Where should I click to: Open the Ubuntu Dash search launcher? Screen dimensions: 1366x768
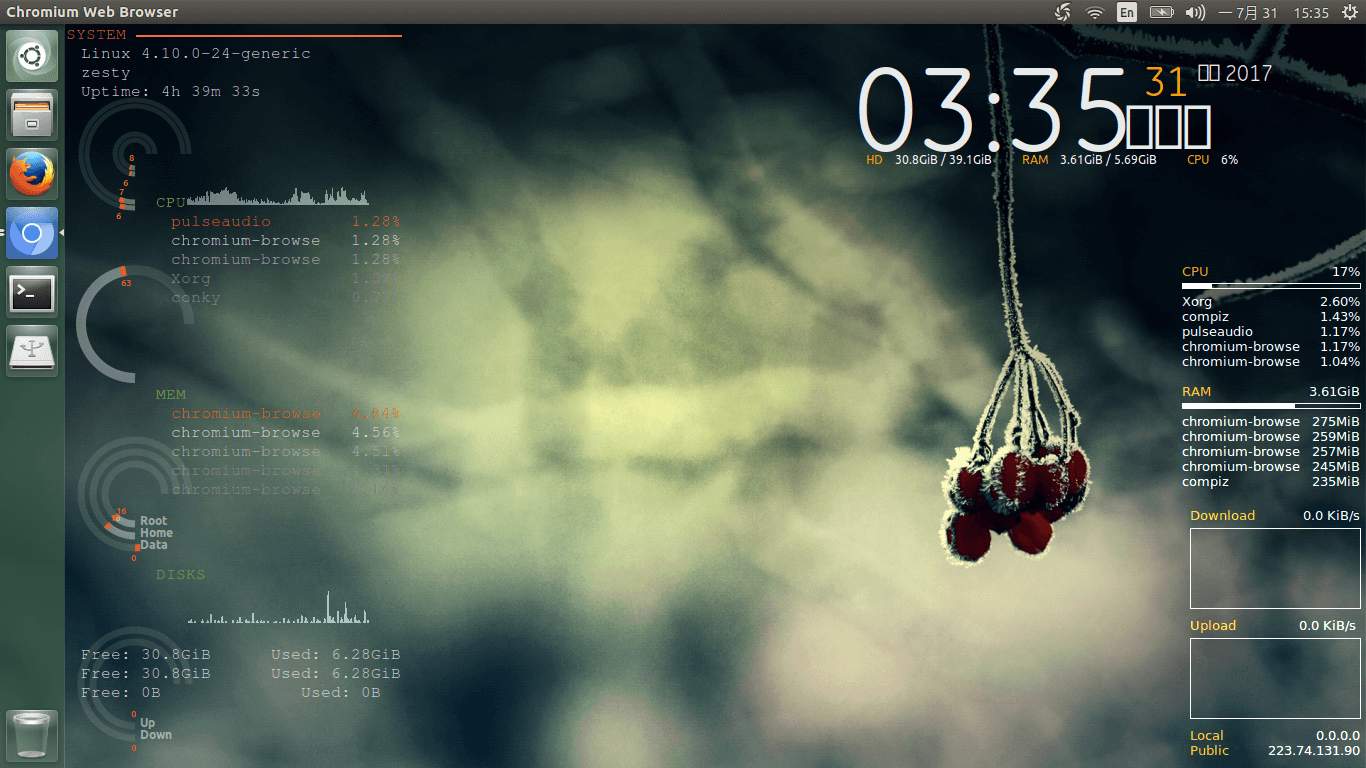click(32, 56)
